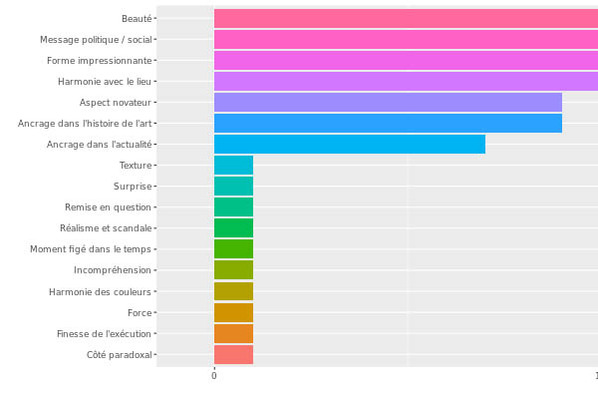Click the Forme impressionnante bar
This screenshot has height=399, width=598.
406,61
